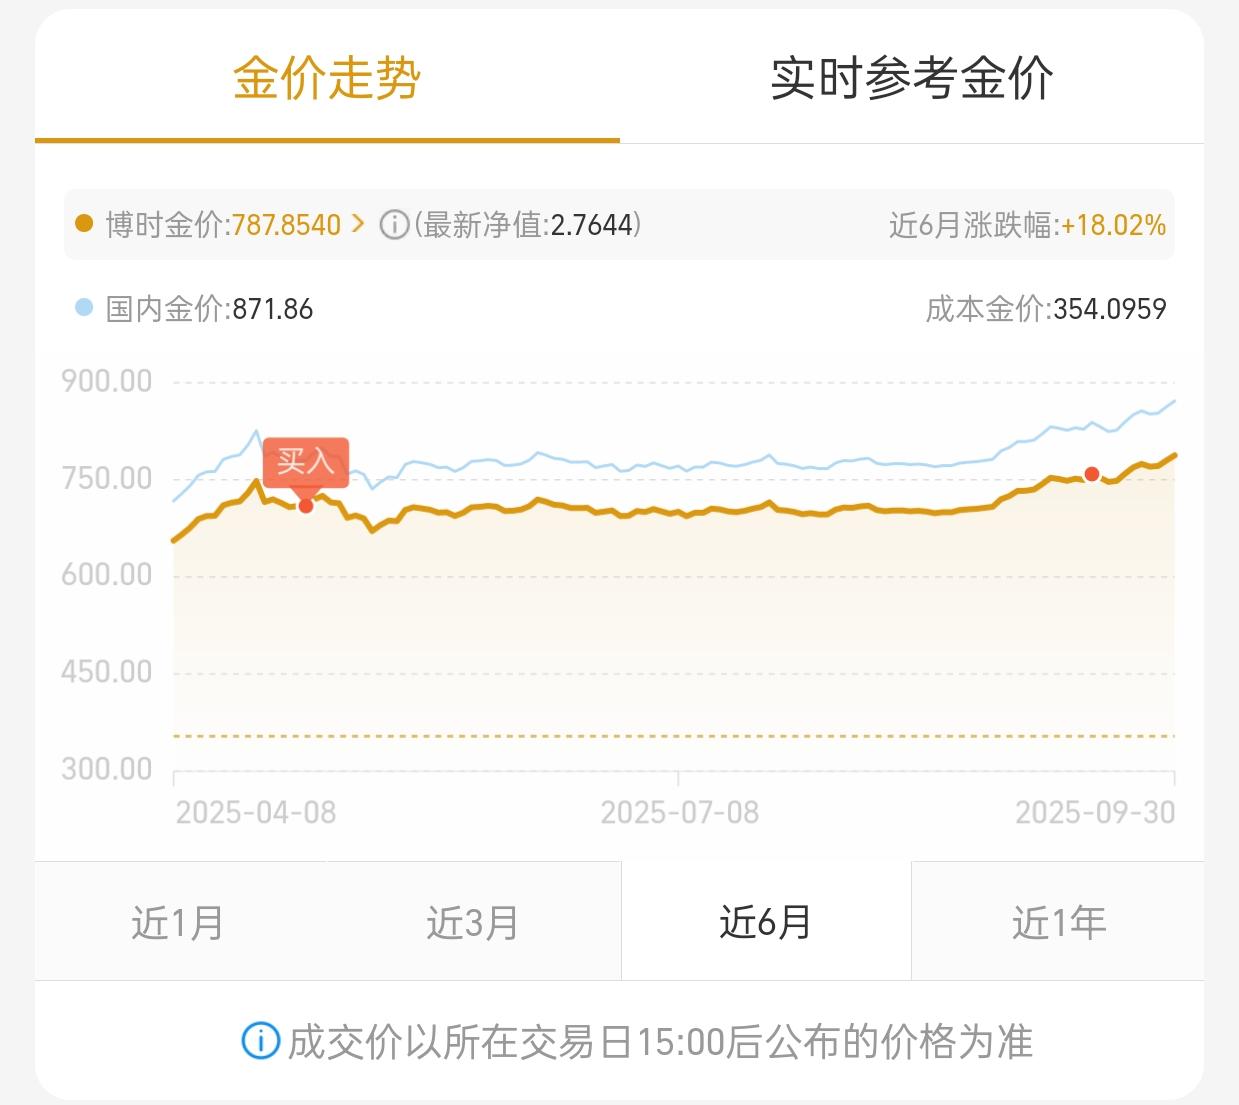Select the 近6月 range button
Image resolution: width=1239 pixels, height=1105 pixels.
766,921
